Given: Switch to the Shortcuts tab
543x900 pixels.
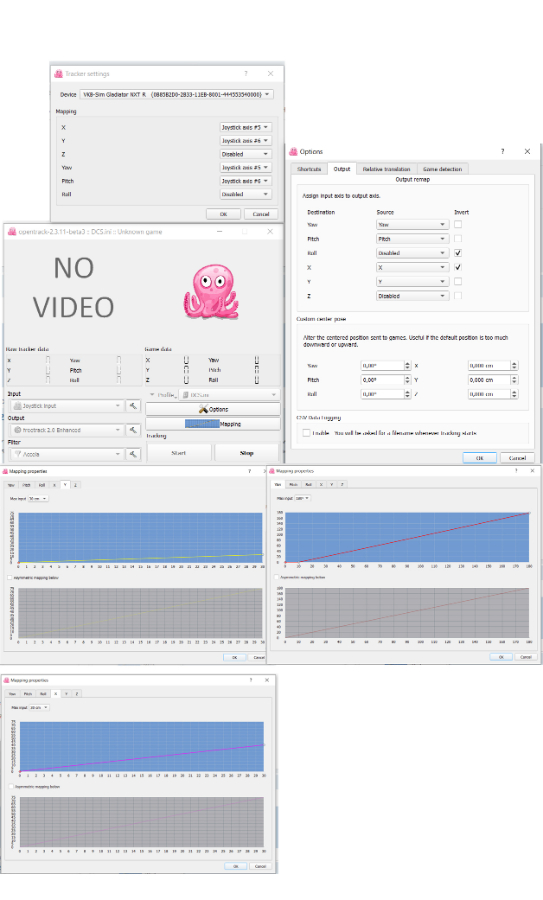Looking at the screenshot, I should click(309, 169).
